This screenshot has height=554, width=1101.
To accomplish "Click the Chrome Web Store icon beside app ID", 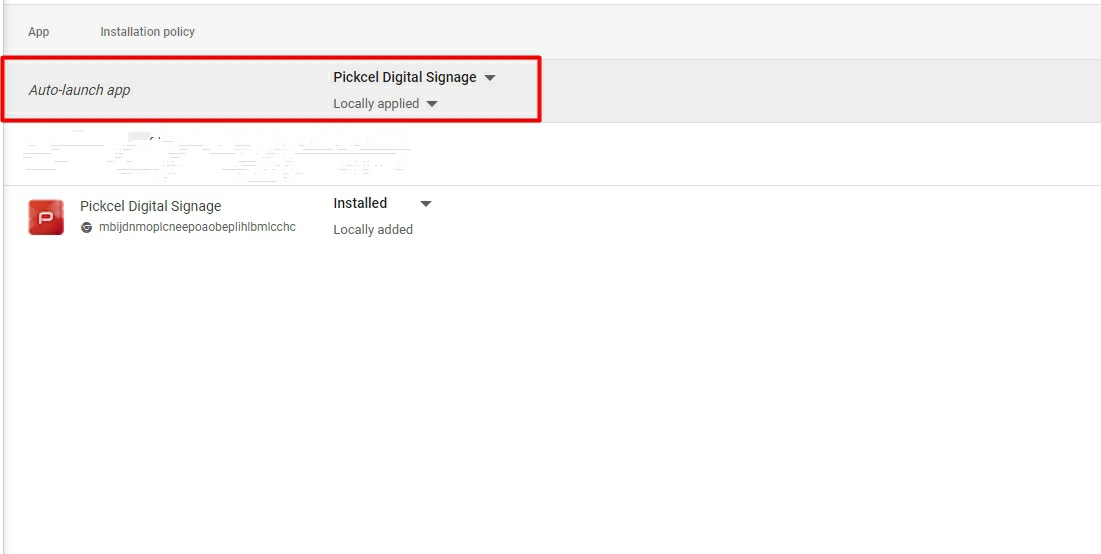I will click(x=86, y=227).
